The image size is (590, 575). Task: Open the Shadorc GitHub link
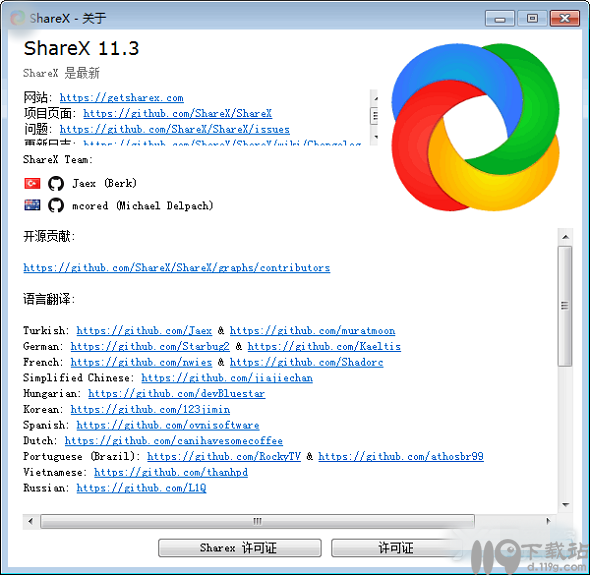click(306, 362)
